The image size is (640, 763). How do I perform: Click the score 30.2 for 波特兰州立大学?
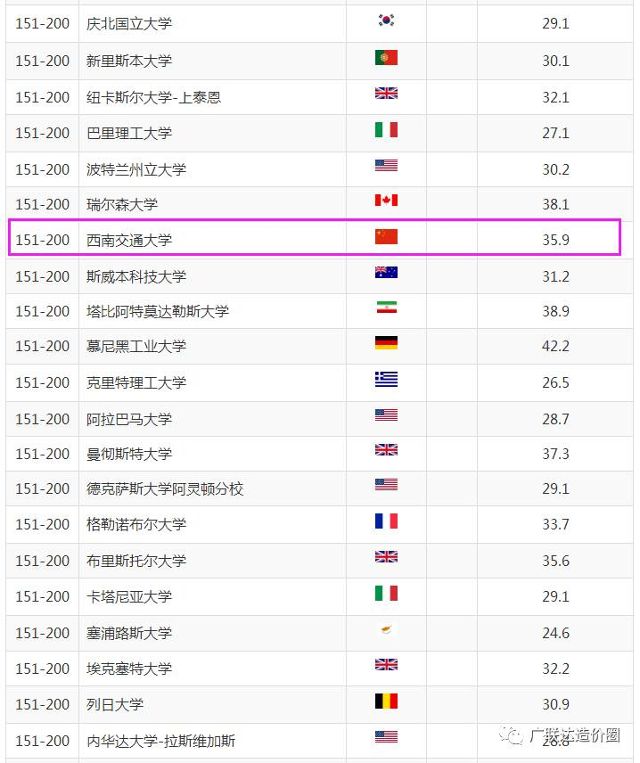(x=555, y=169)
